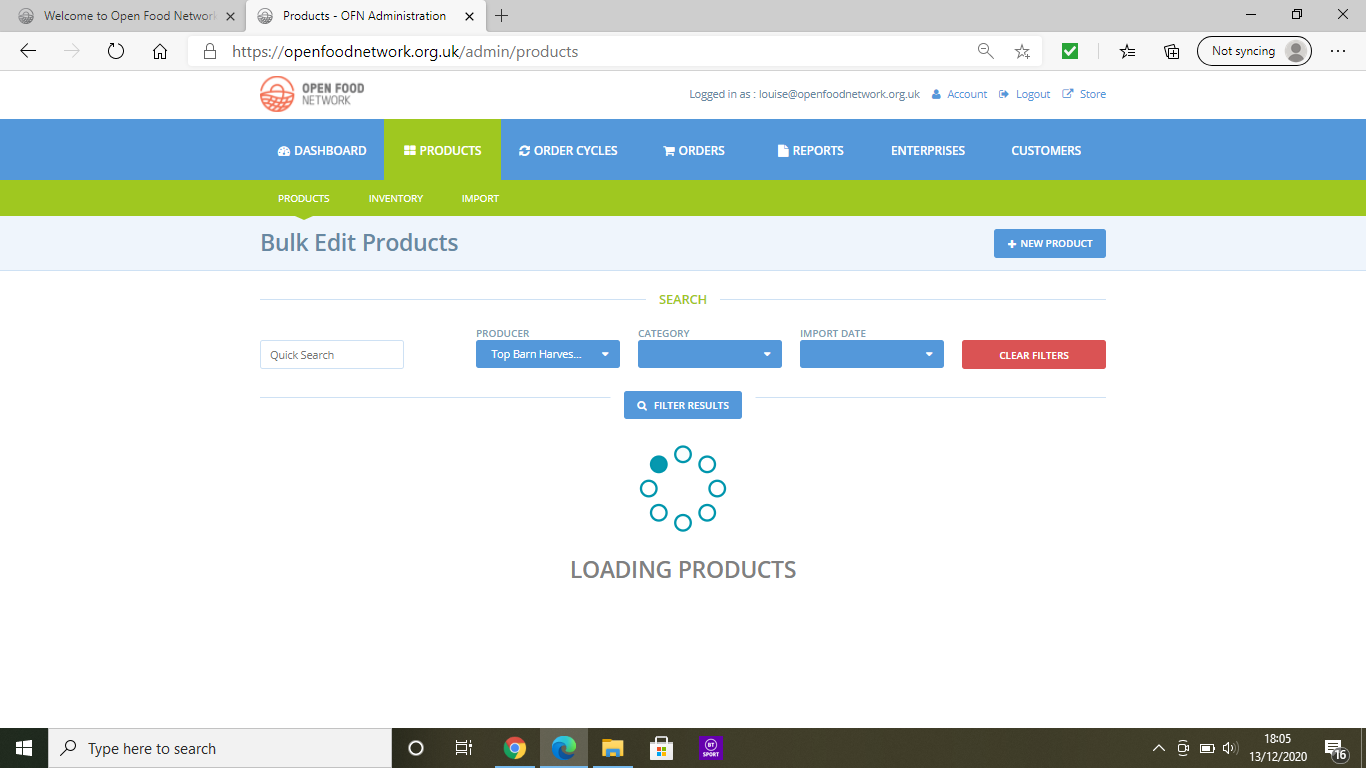Select the Products main menu item

[442, 150]
